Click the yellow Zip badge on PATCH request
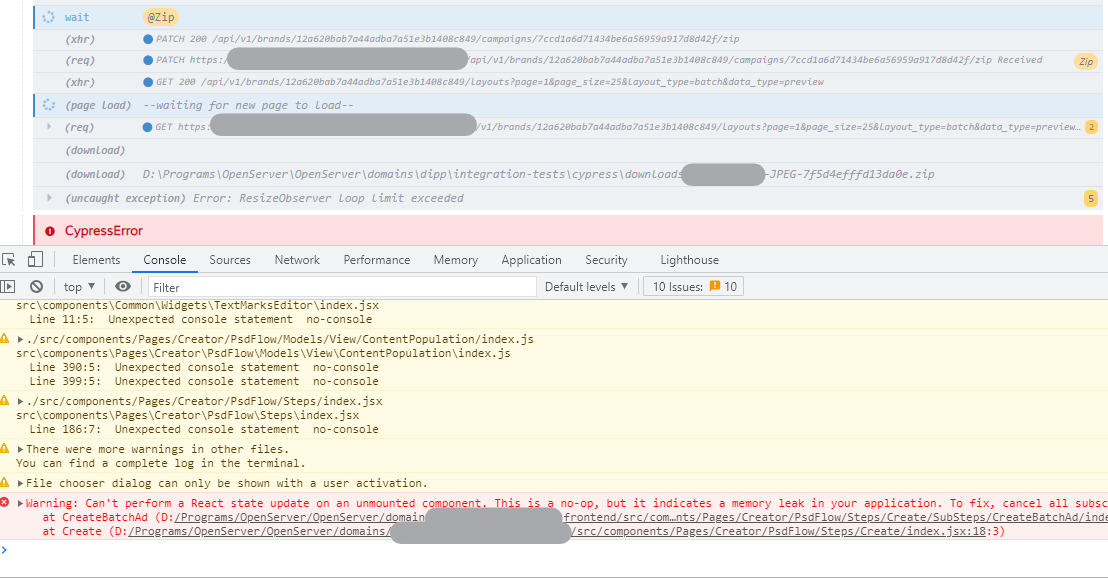The width and height of the screenshot is (1108, 580). pyautogui.click(x=1086, y=60)
